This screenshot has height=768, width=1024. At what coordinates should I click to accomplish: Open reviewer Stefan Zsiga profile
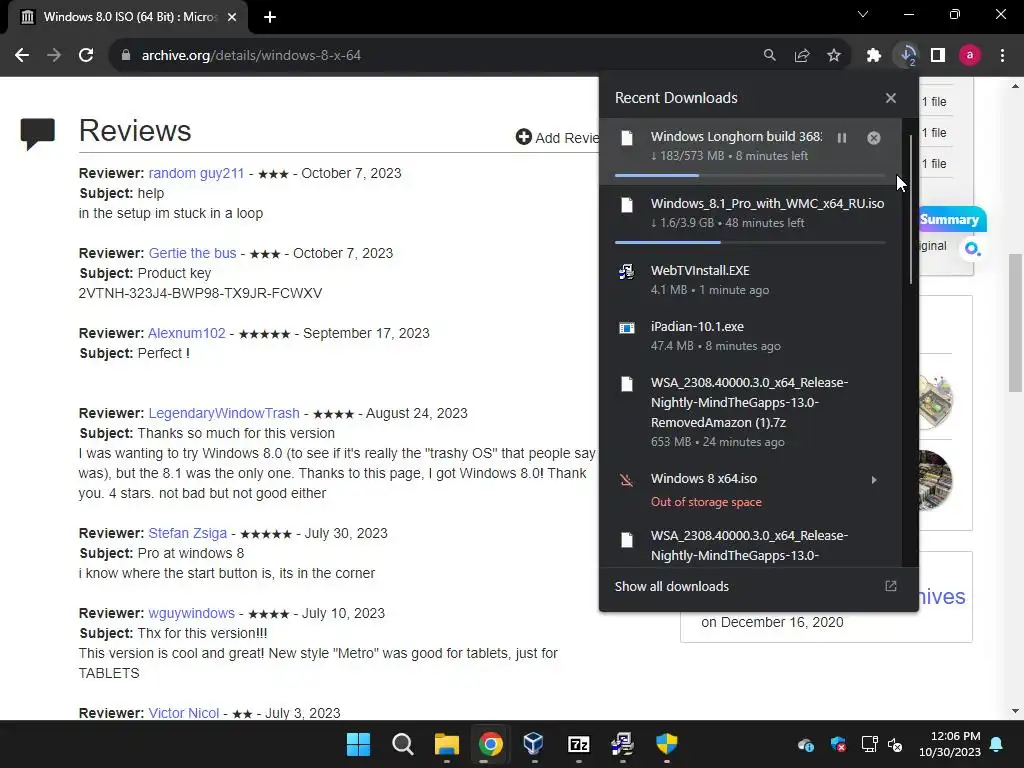(x=187, y=533)
